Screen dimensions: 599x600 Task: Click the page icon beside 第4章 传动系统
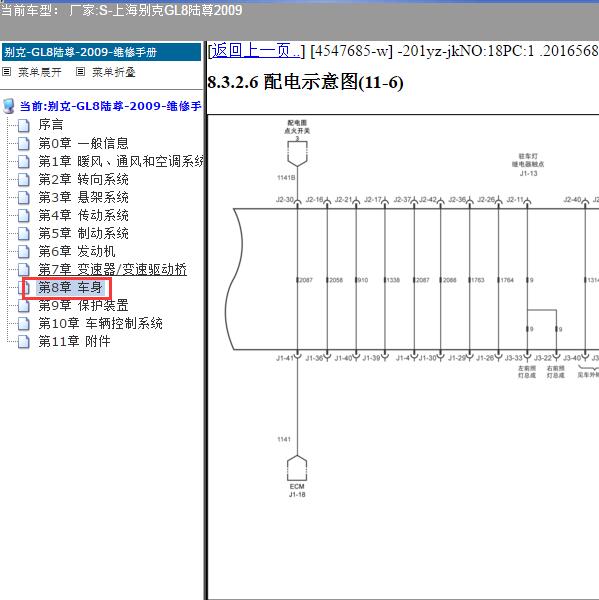pos(24,215)
